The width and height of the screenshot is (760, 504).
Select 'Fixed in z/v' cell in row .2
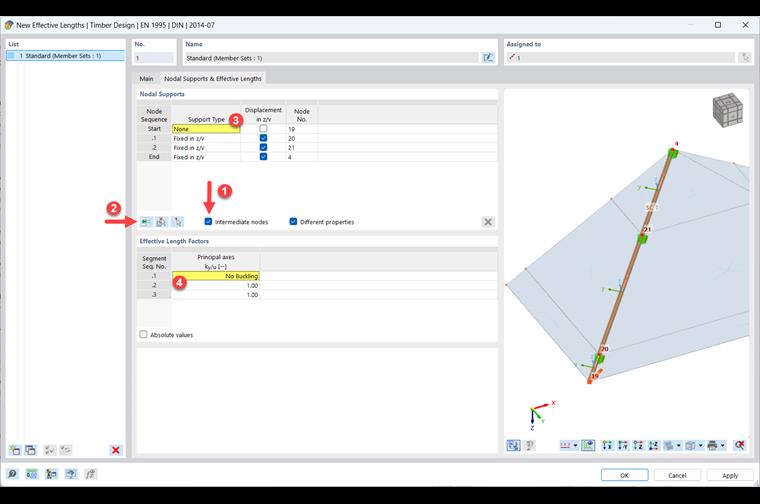point(206,147)
